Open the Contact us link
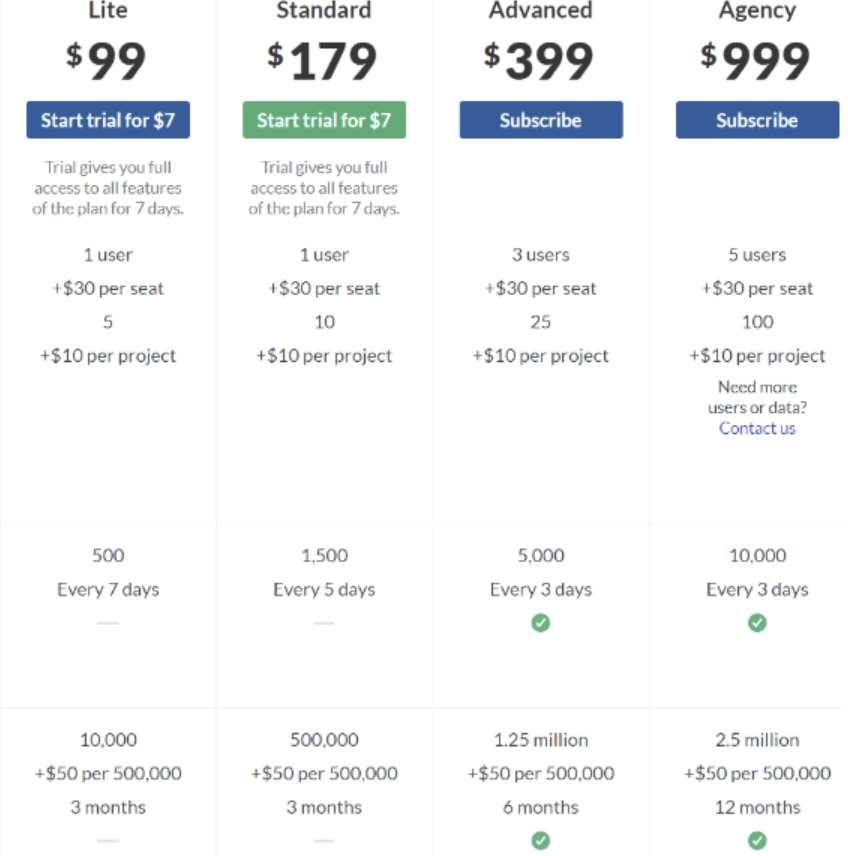 pos(757,429)
